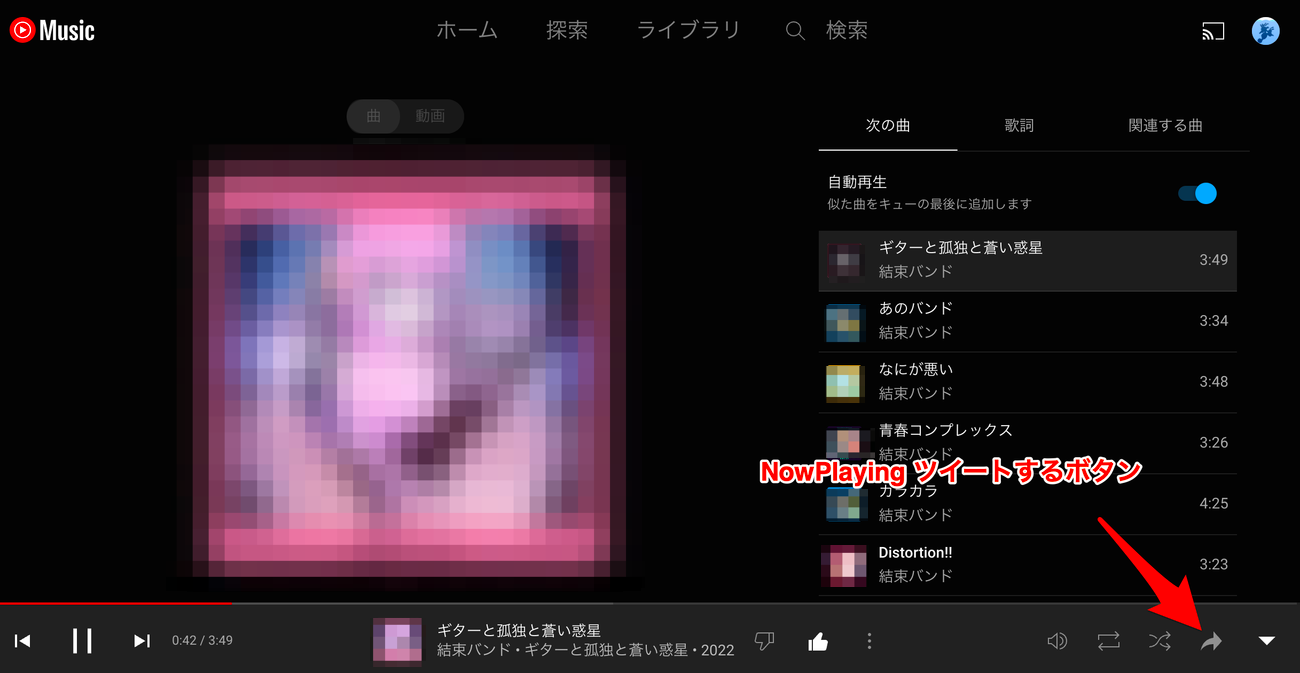Open the ライブラリ tab

tap(689, 31)
